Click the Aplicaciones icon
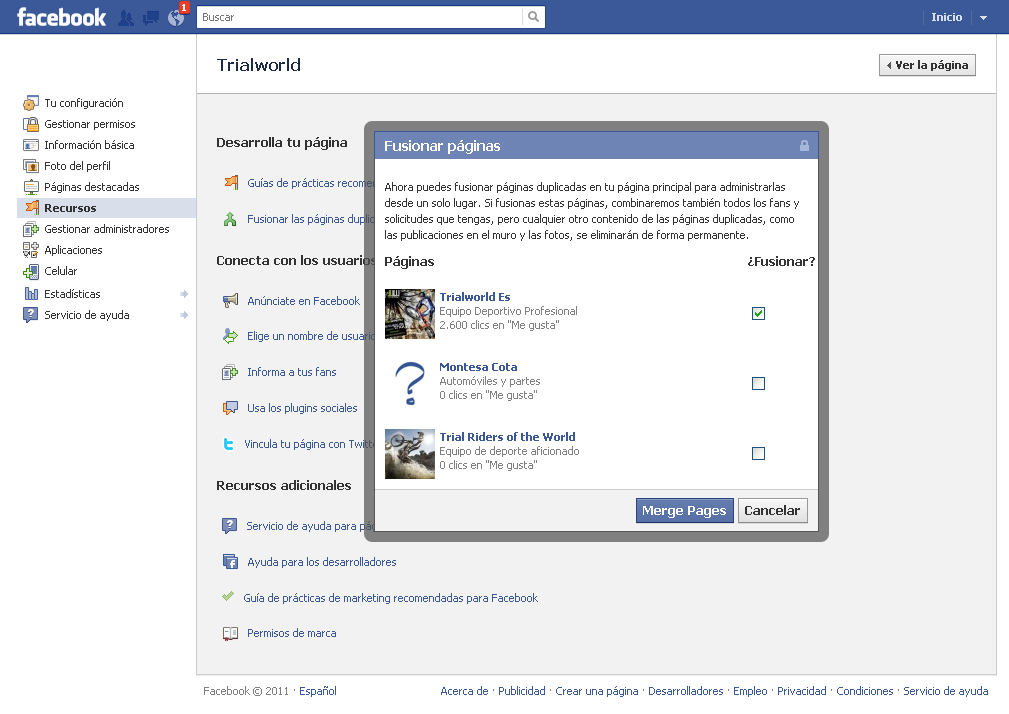This screenshot has height=714, width=1009. coord(31,250)
